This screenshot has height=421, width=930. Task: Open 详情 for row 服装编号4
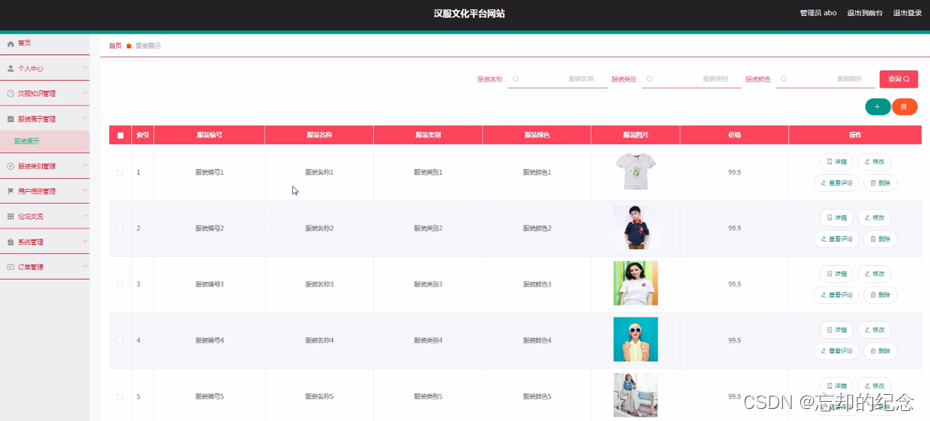836,330
